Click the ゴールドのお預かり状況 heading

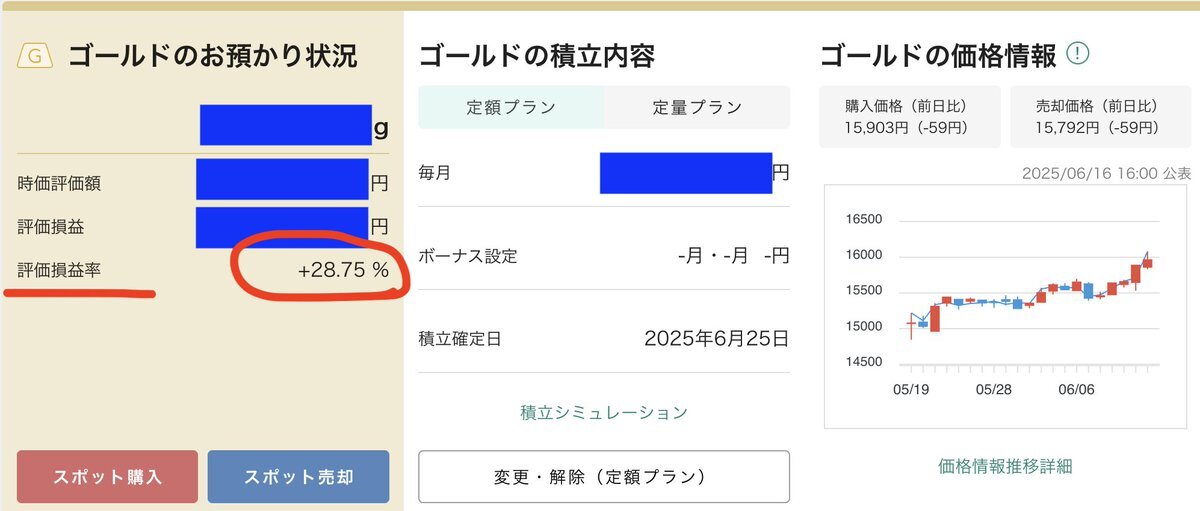[x=212, y=56]
